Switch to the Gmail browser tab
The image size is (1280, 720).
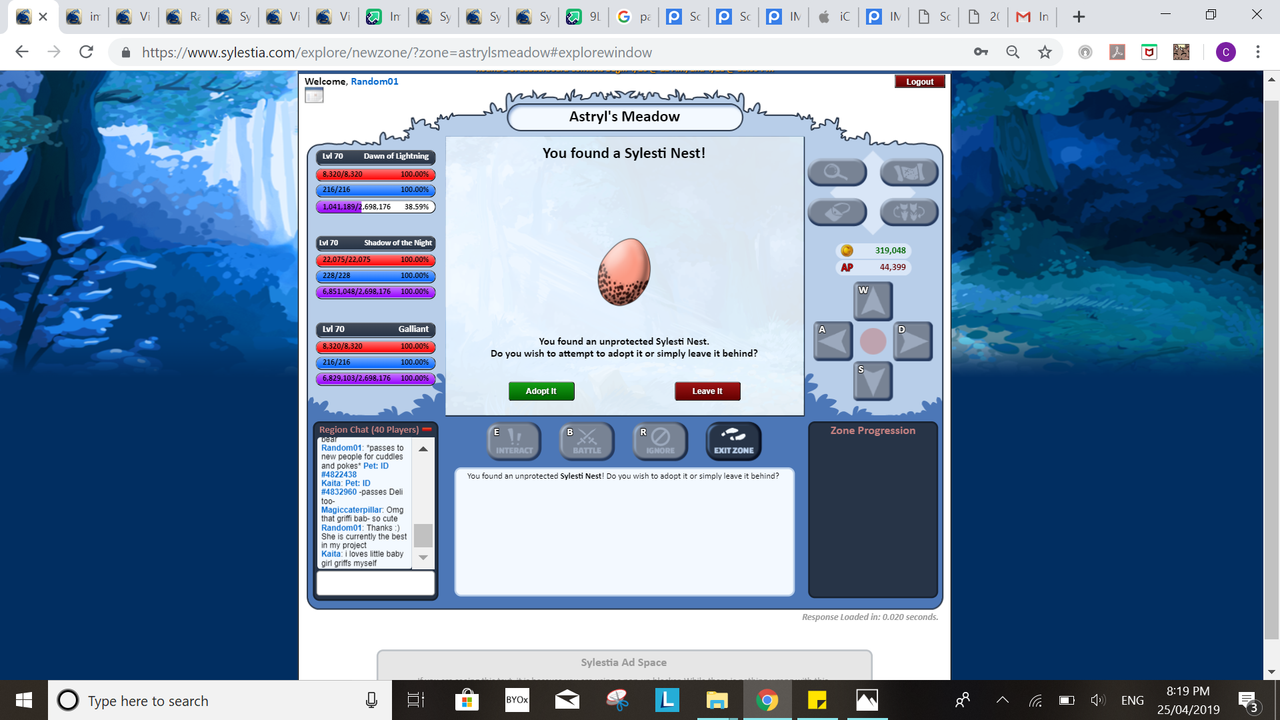(1030, 16)
